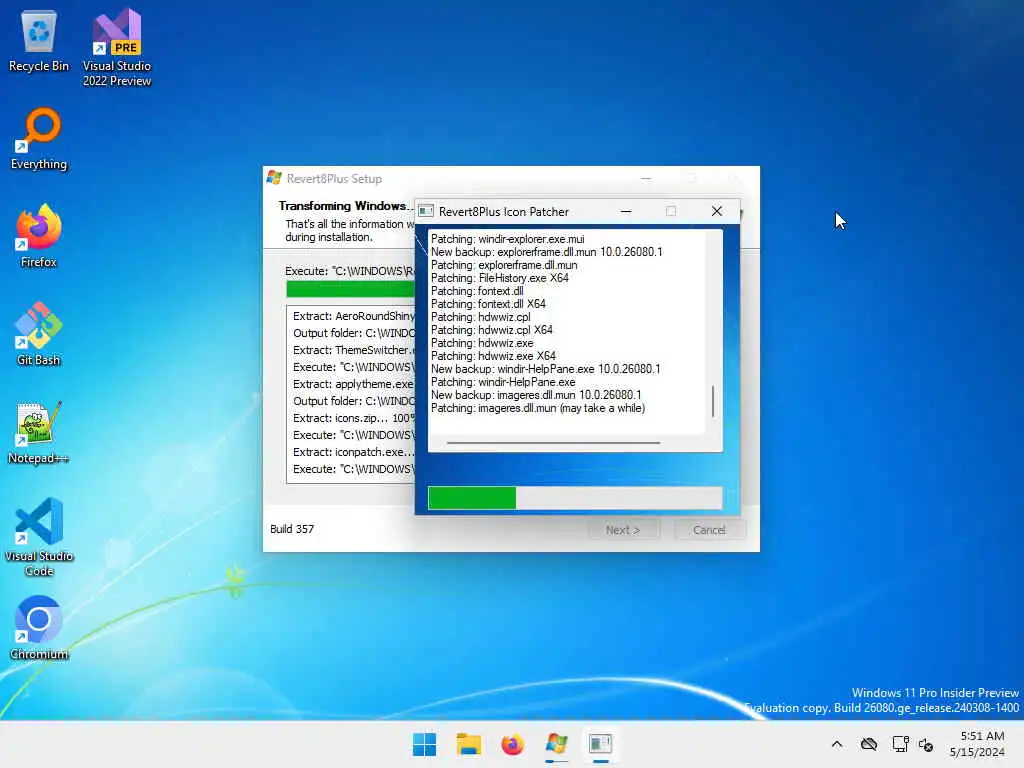1024x768 pixels.
Task: Select log line 'Patching: hdwwiz.cpl X64'
Action: 492,330
